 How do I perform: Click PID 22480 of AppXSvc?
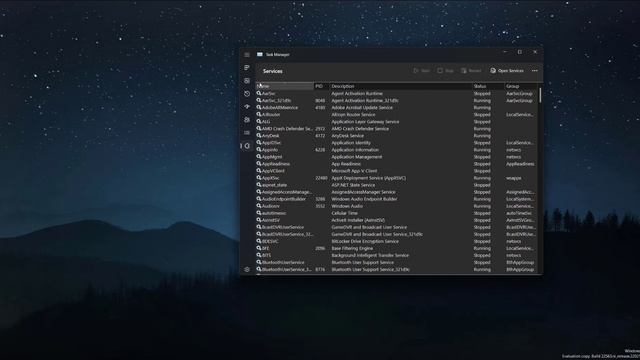[x=321, y=178]
